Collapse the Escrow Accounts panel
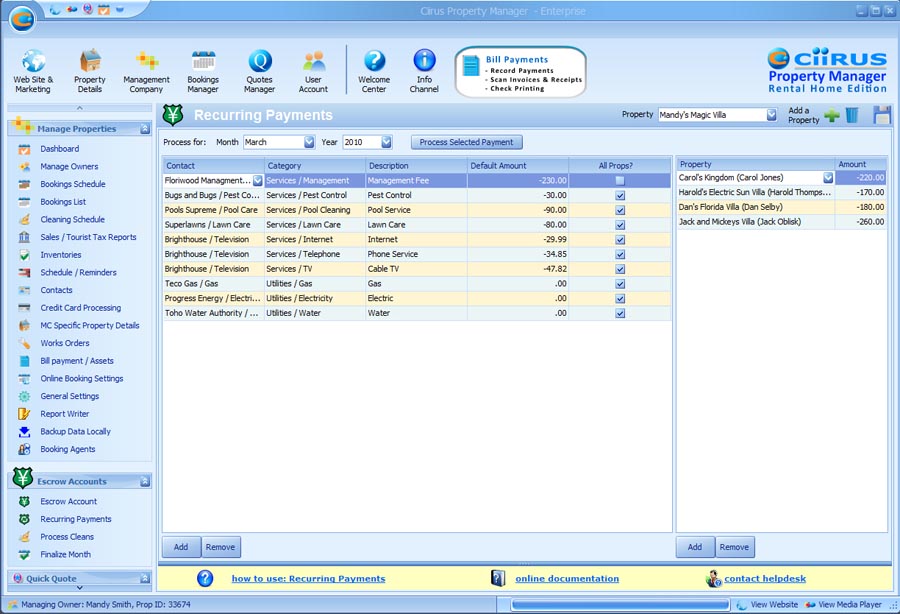 (x=145, y=482)
